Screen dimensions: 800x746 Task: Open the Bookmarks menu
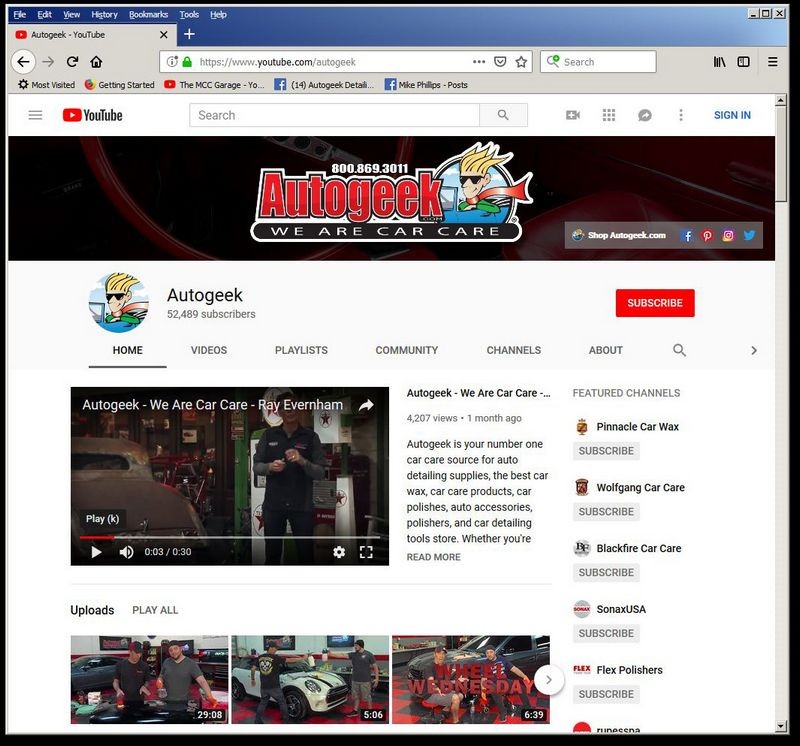pos(148,14)
